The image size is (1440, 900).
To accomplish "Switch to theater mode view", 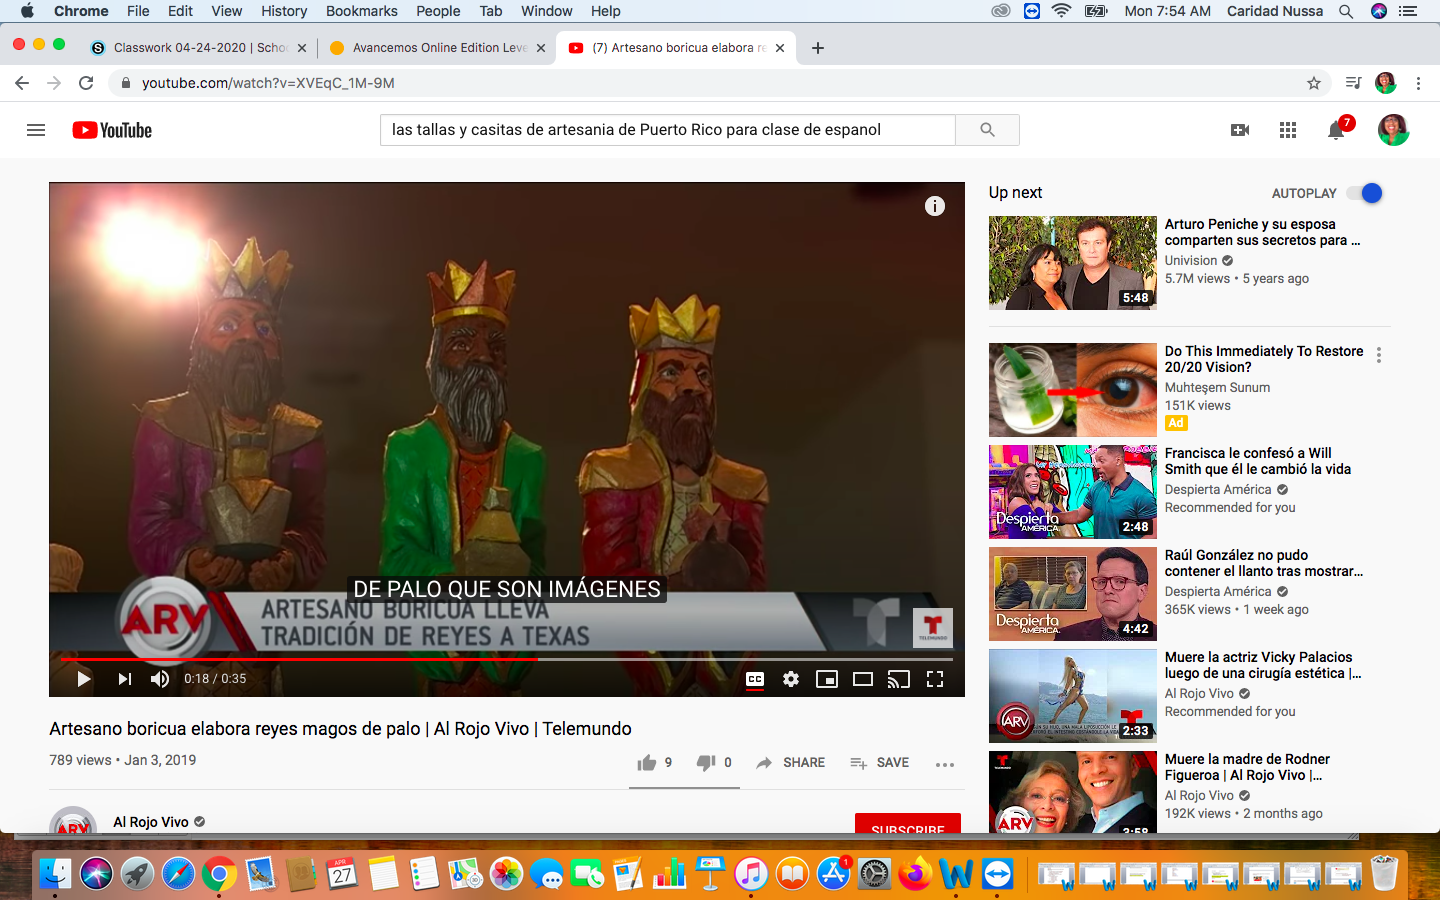I will coord(863,679).
